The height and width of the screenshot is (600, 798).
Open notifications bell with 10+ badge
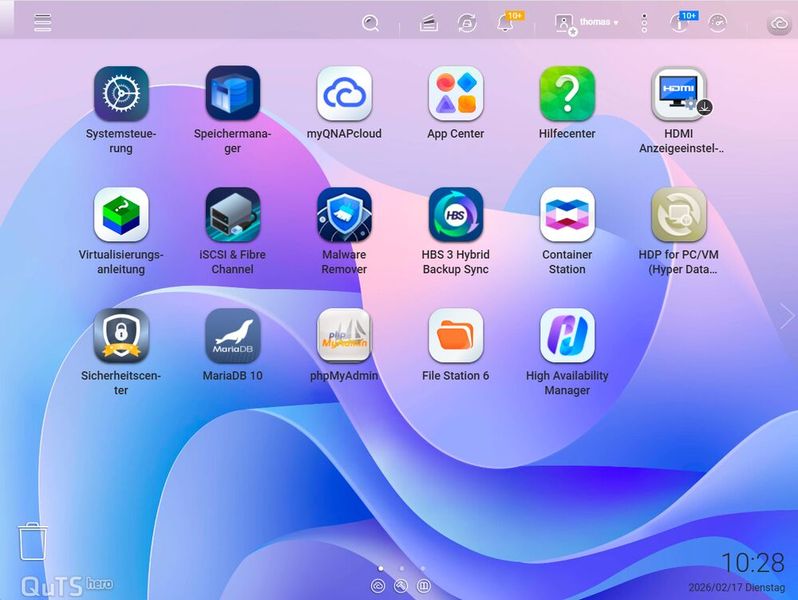pos(506,22)
